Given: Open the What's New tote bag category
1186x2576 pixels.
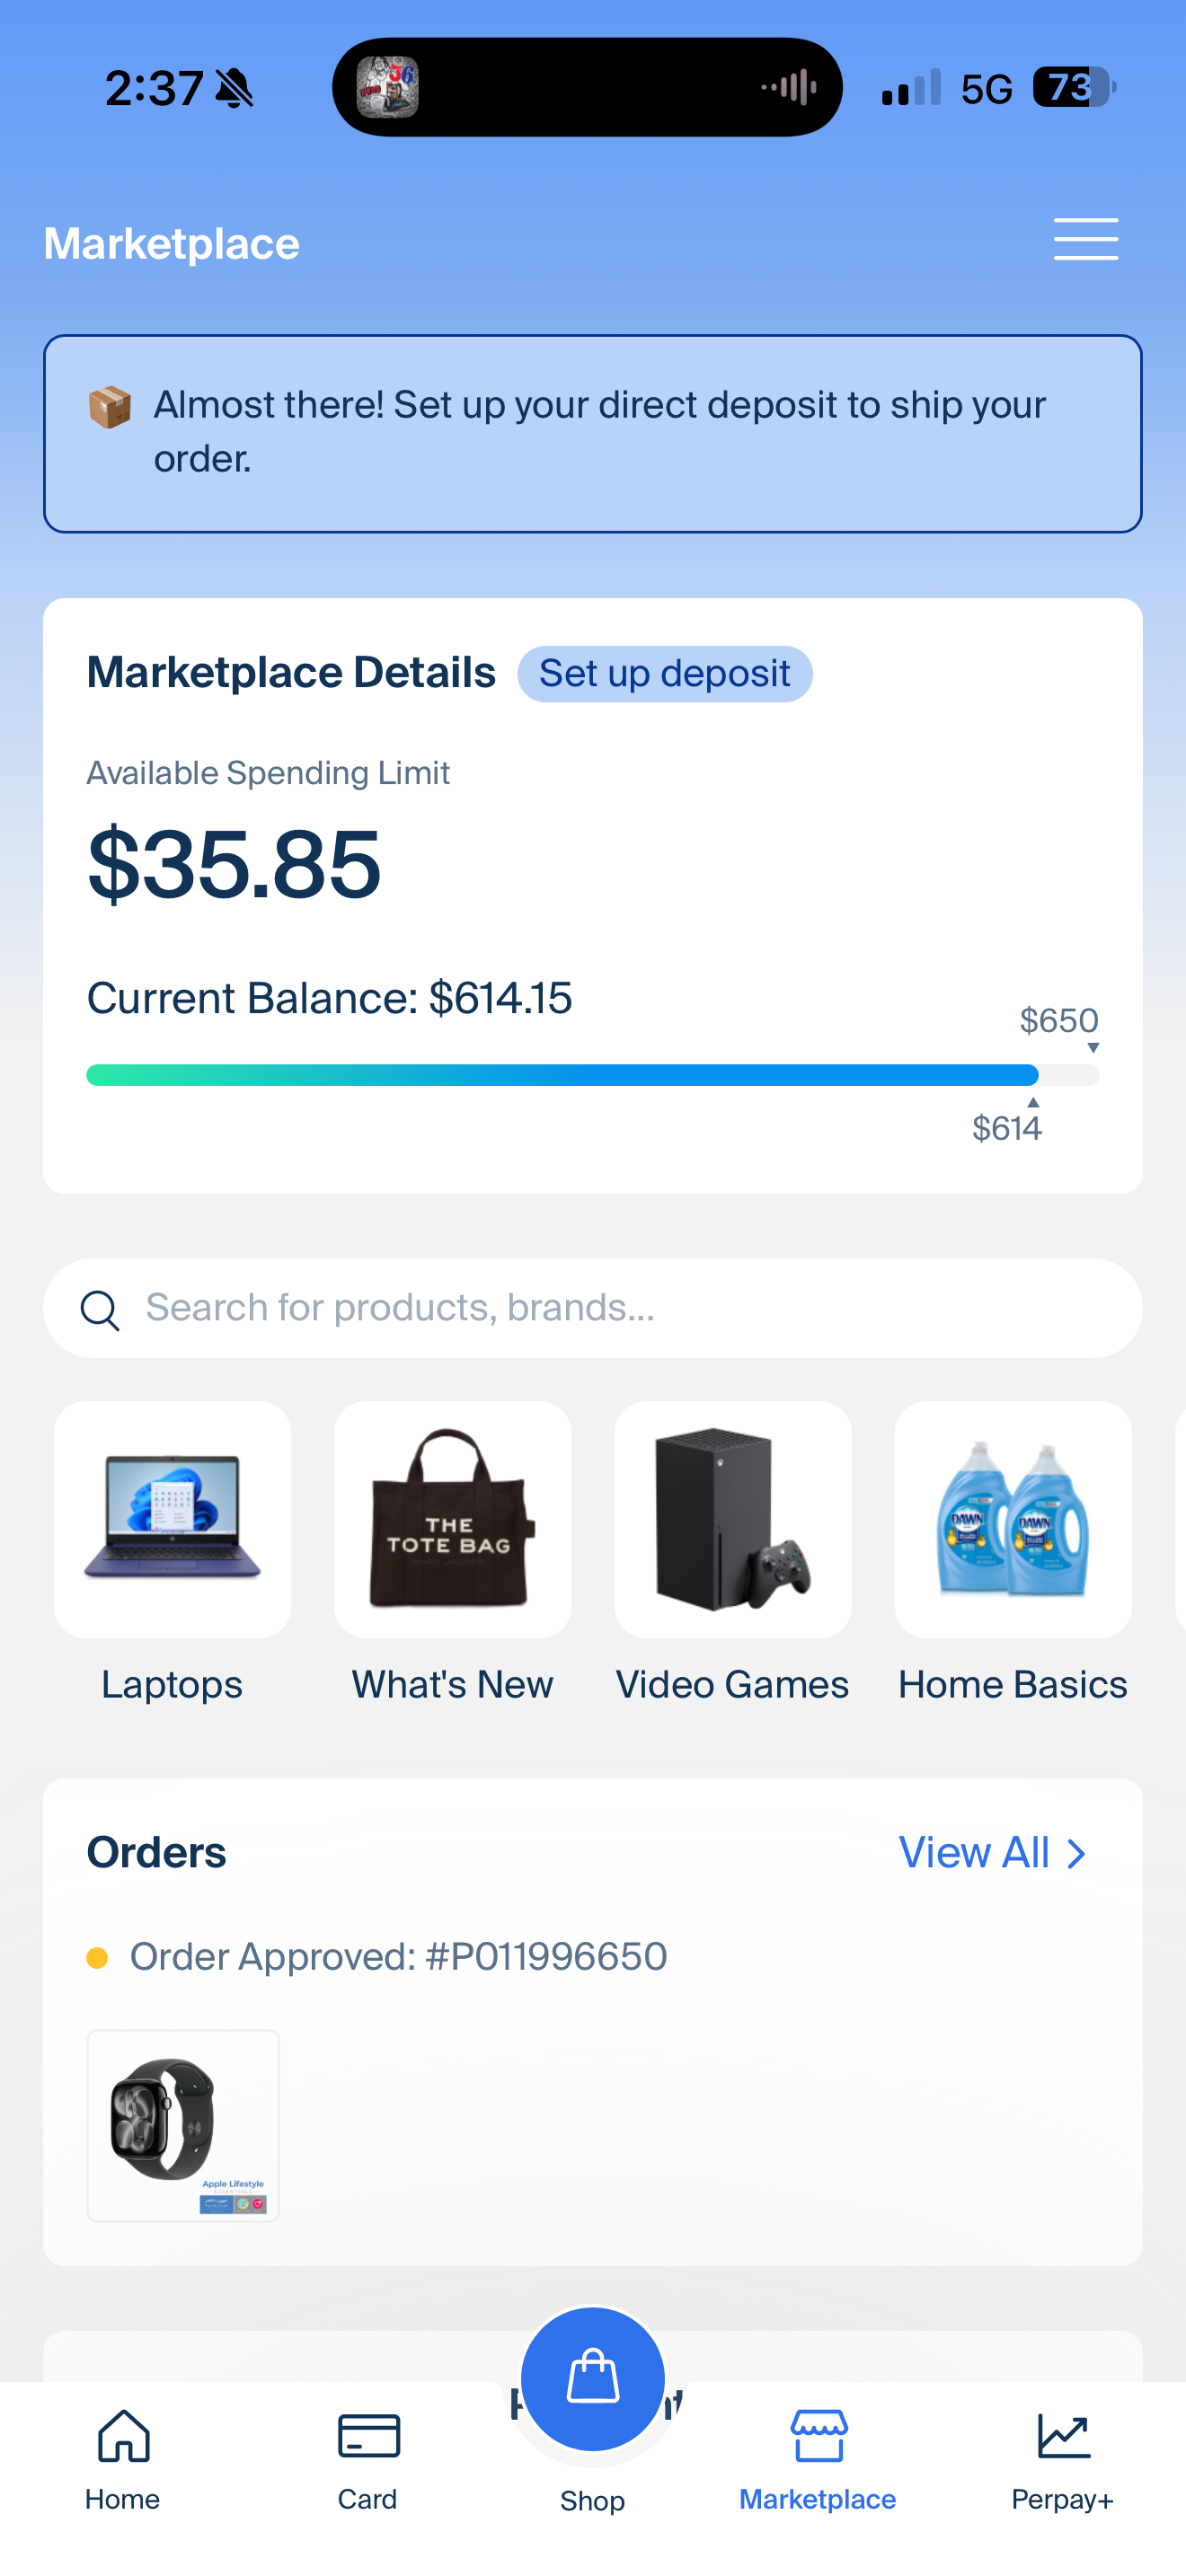Looking at the screenshot, I should (x=452, y=1519).
